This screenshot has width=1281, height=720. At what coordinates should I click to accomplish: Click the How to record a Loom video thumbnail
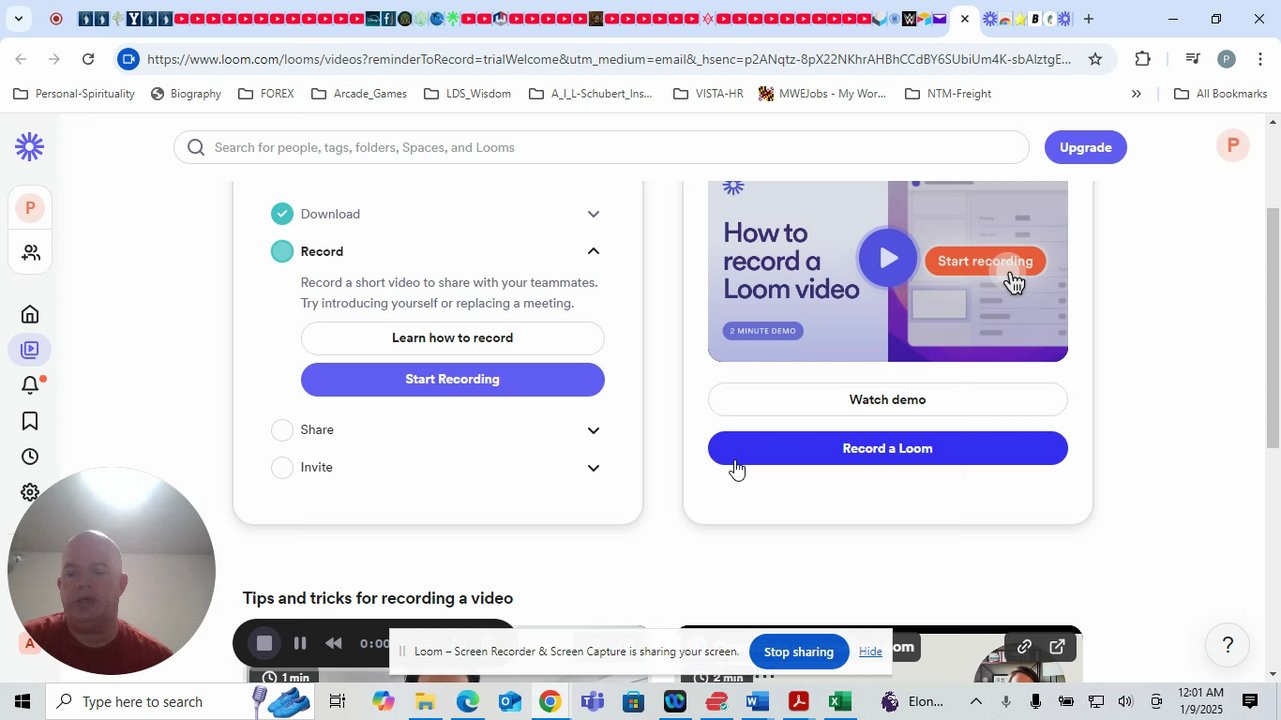[887, 271]
